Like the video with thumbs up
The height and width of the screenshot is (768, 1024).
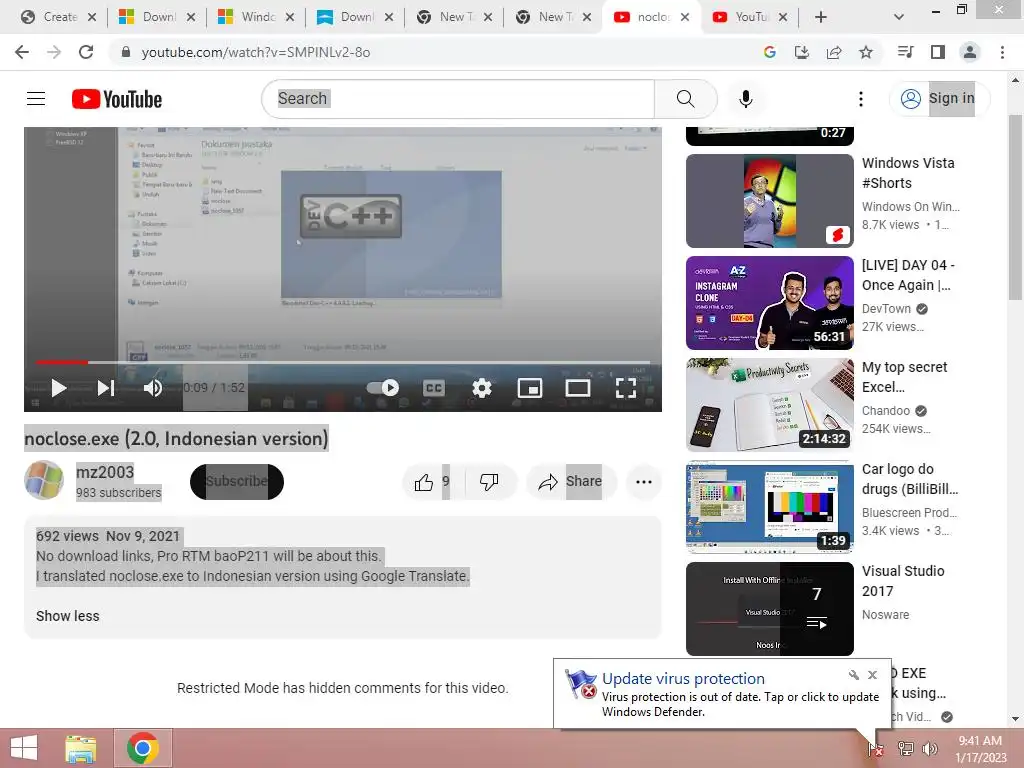431,482
